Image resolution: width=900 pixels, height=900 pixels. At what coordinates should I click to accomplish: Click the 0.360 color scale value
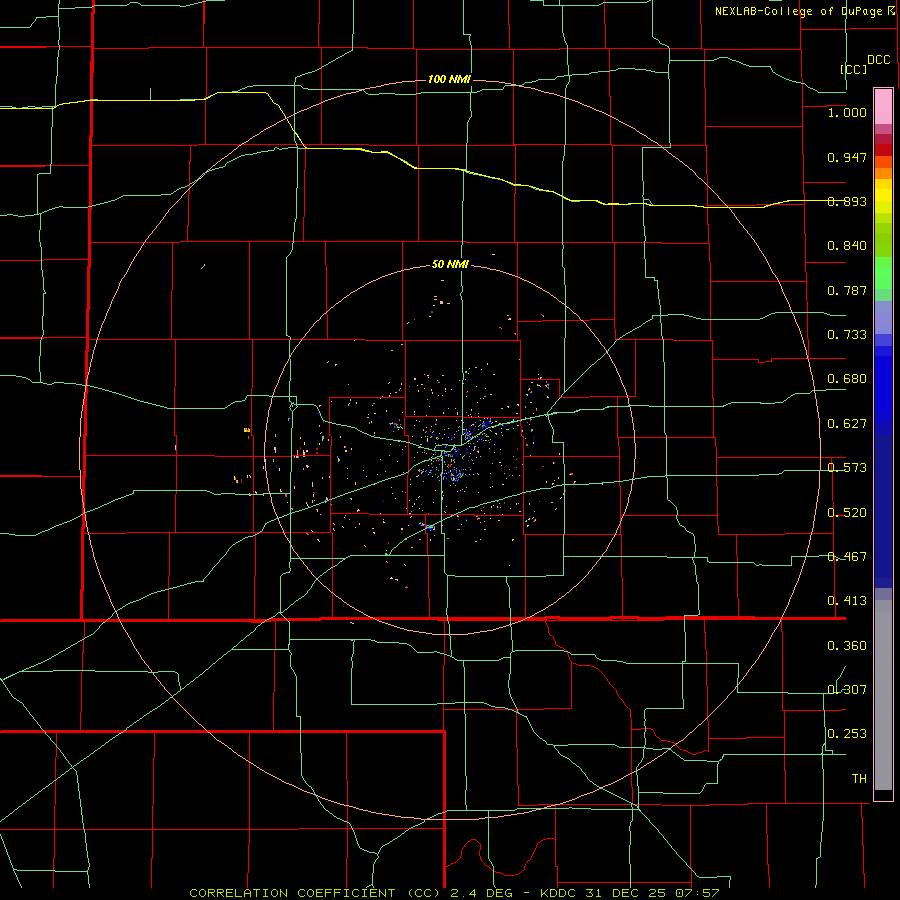847,646
